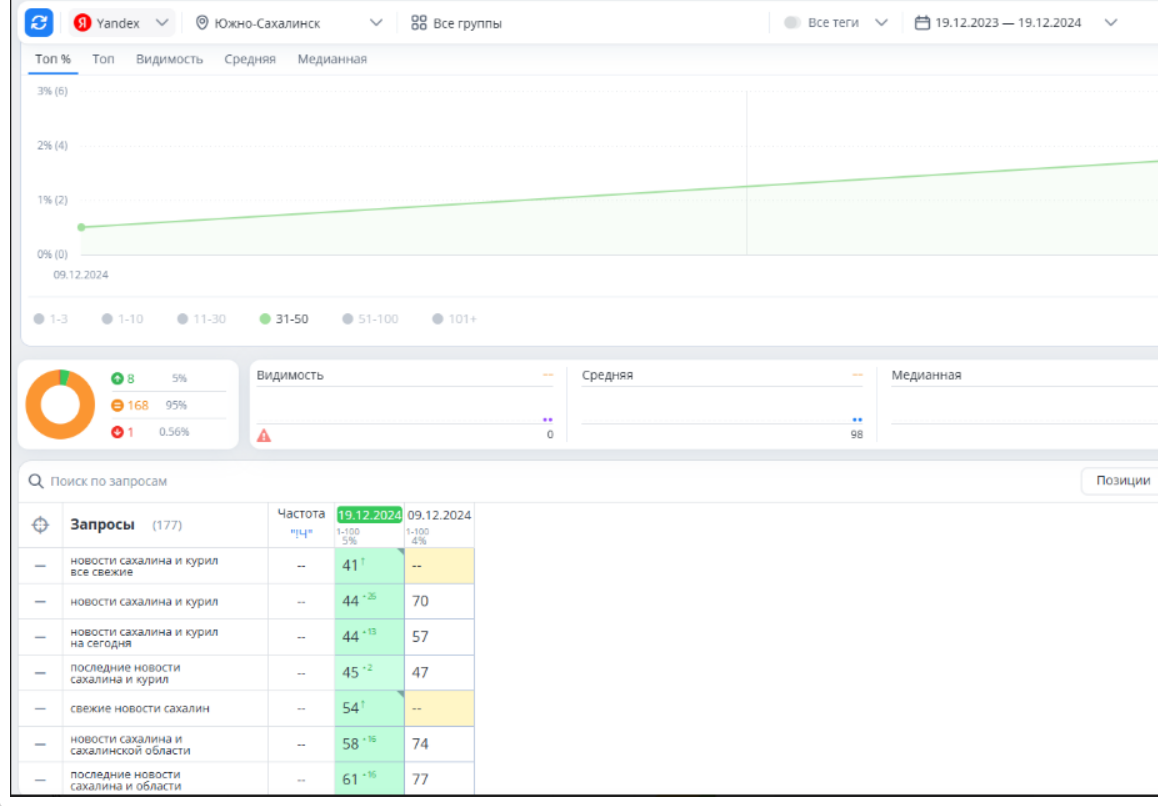
Task: Click the 19.12.2024 date column header
Action: [x=369, y=515]
